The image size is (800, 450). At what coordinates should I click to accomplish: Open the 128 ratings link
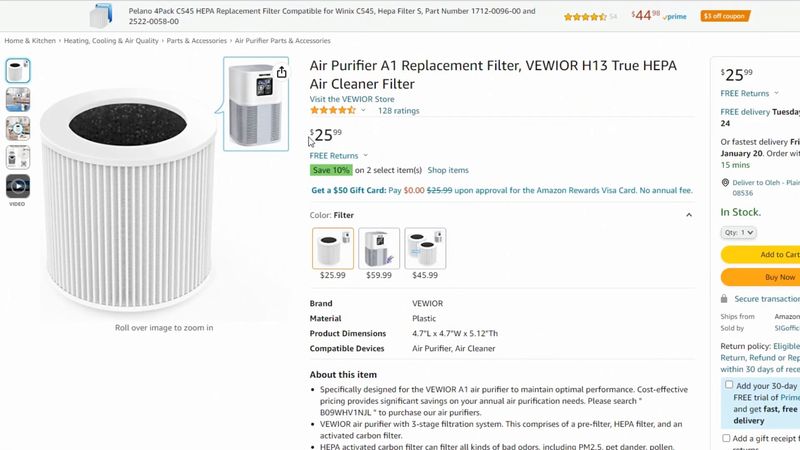398,111
